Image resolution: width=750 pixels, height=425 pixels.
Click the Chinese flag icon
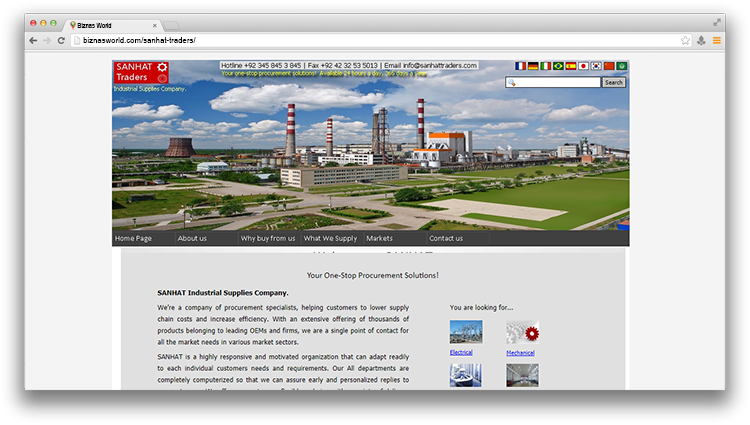pyautogui.click(x=609, y=66)
